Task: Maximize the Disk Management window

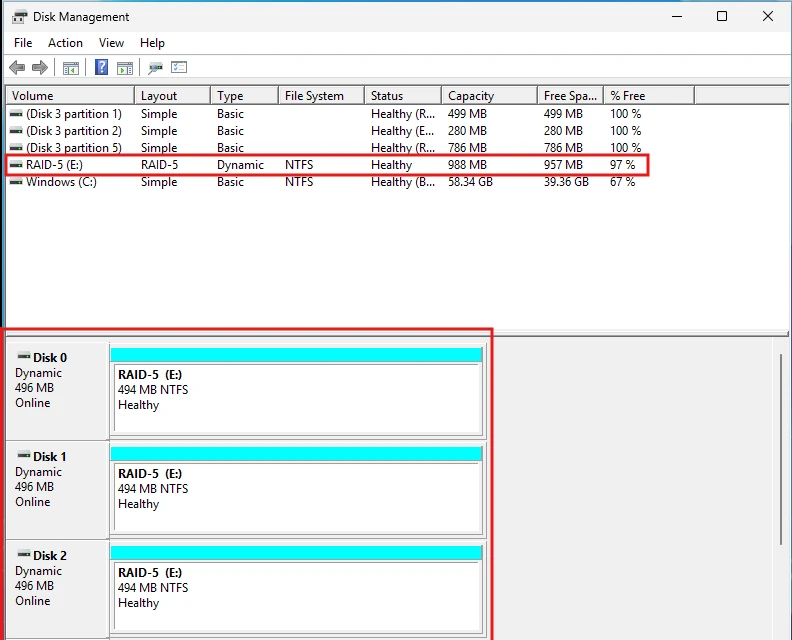Action: (x=722, y=16)
